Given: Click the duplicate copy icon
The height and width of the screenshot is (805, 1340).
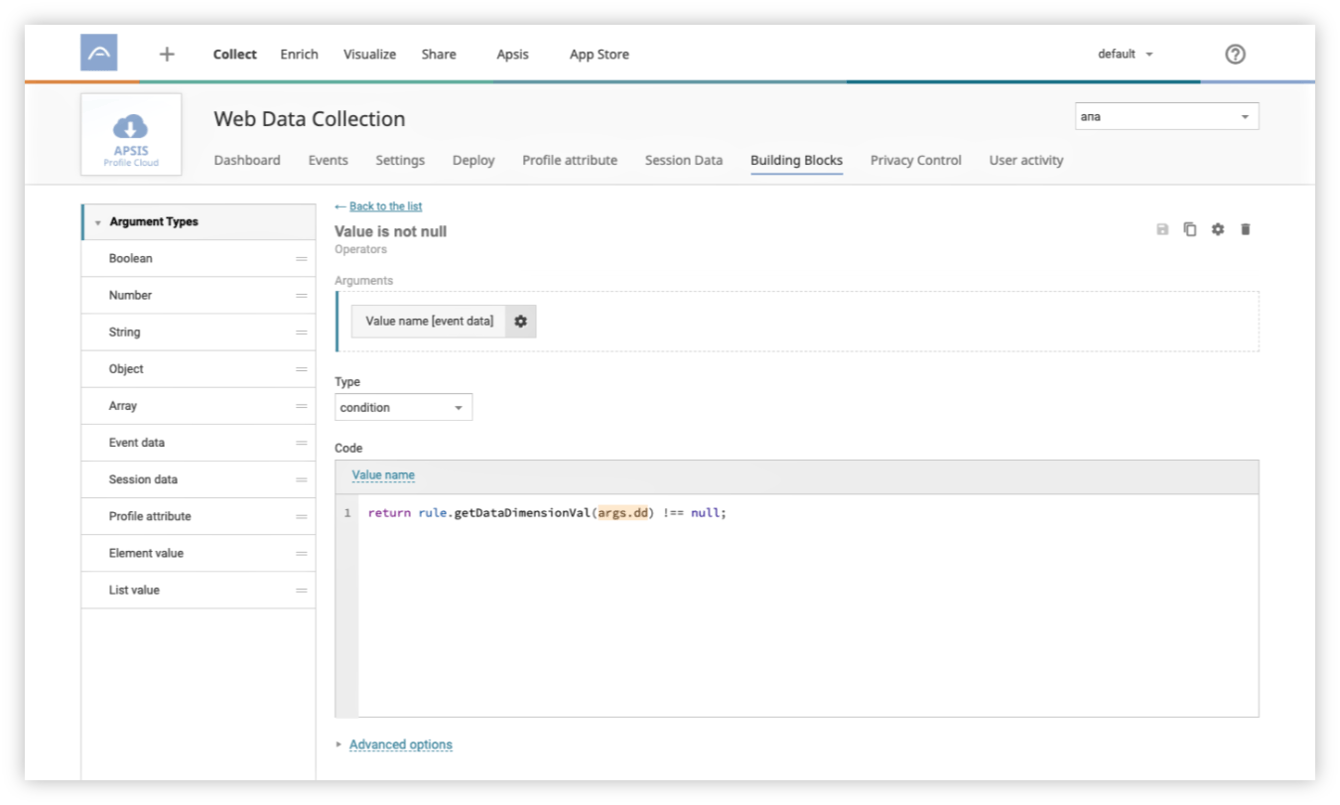Looking at the screenshot, I should click(1190, 230).
